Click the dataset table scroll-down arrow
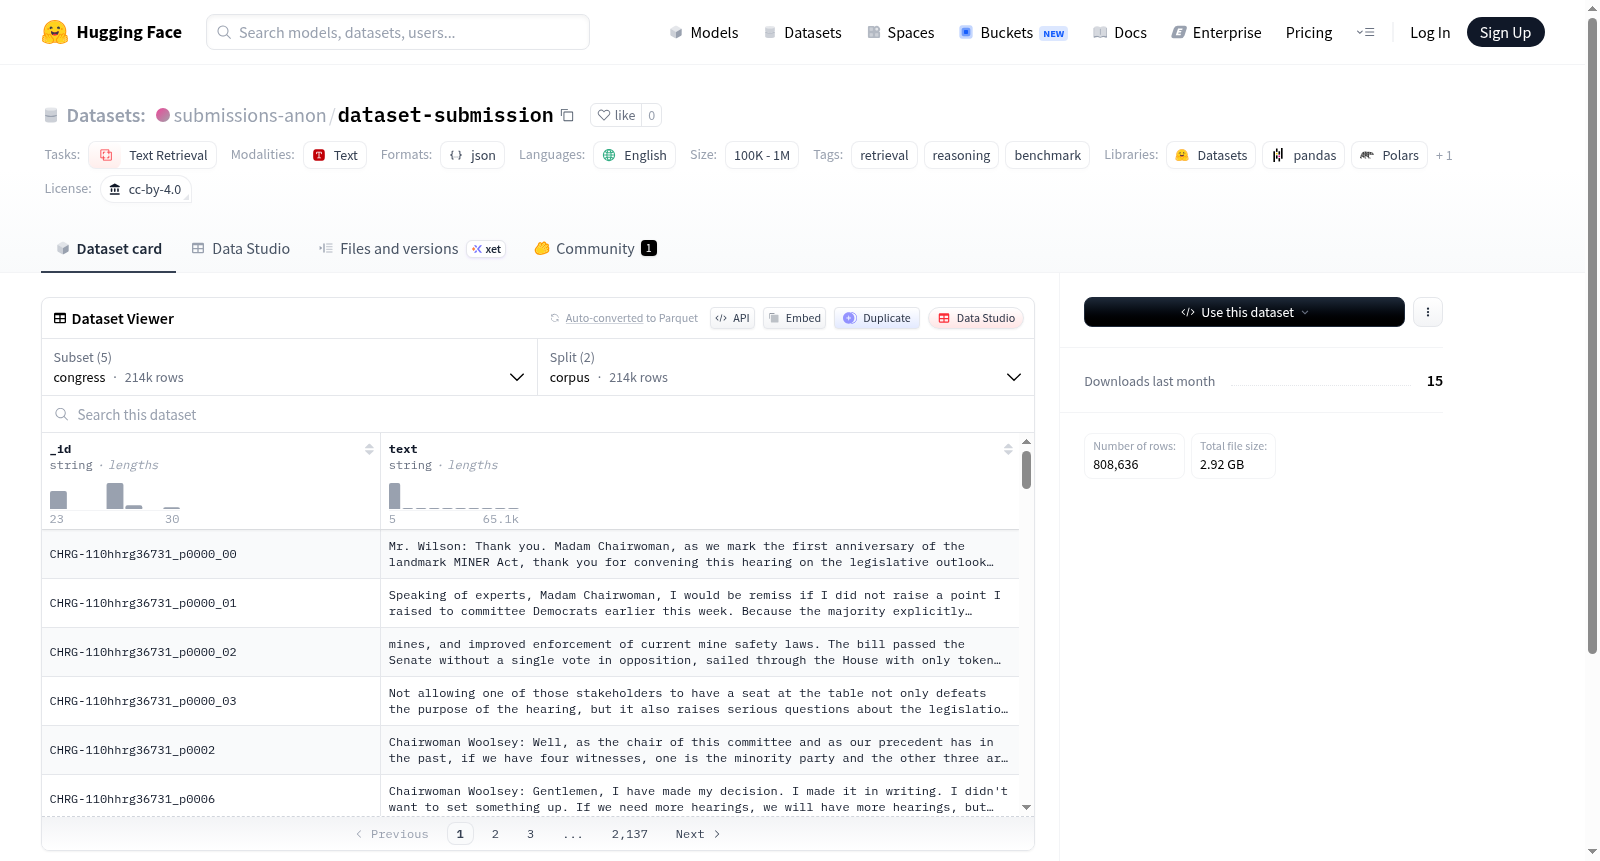The width and height of the screenshot is (1600, 861). click(1026, 807)
